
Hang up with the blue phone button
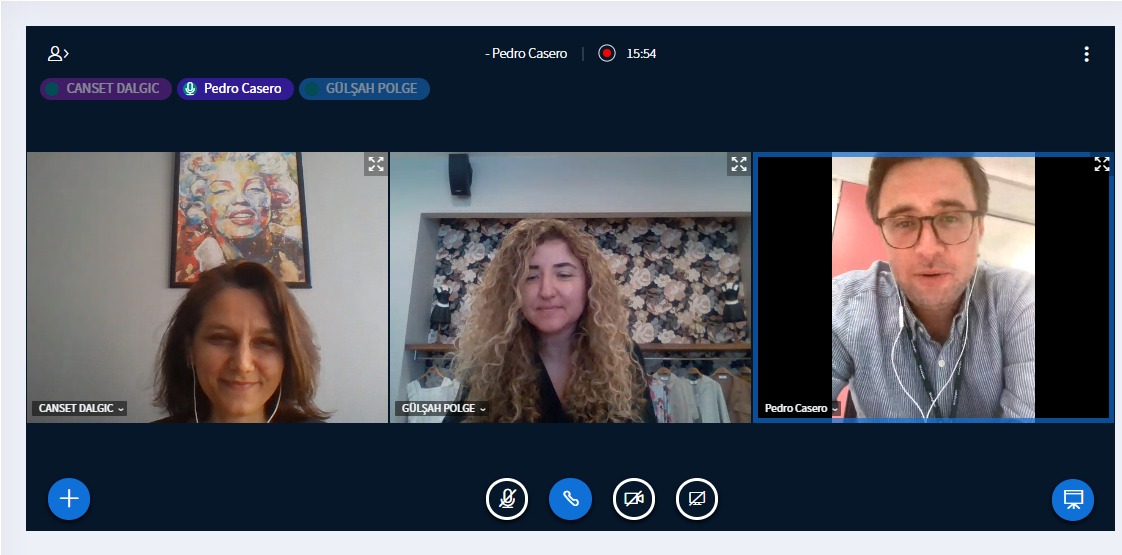tap(570, 498)
